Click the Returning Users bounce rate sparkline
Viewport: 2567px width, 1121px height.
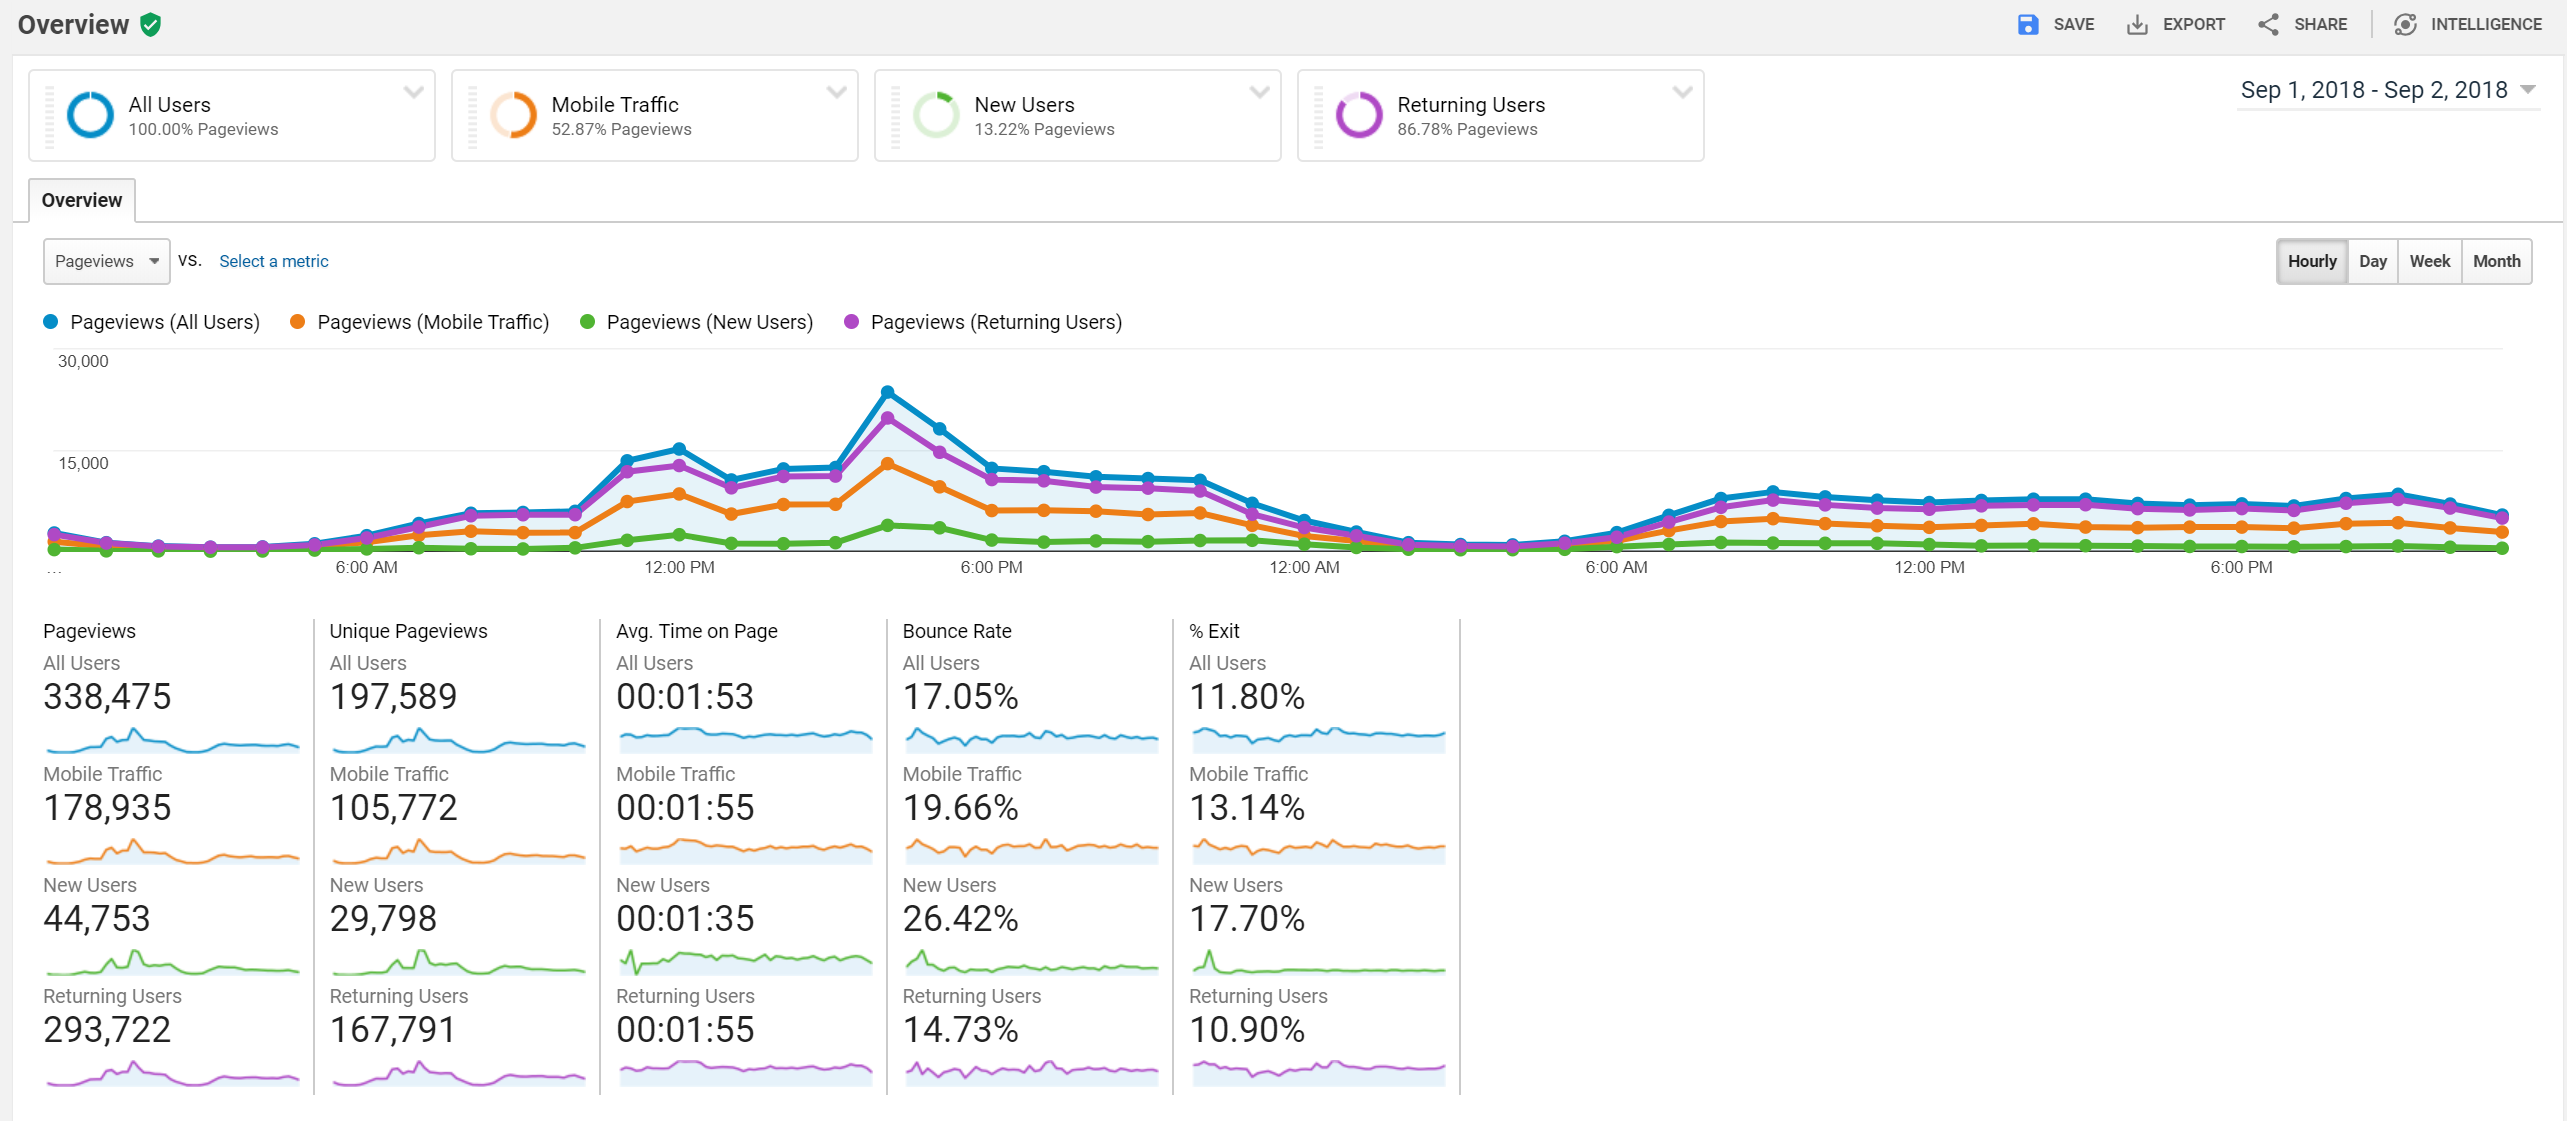[1030, 1073]
